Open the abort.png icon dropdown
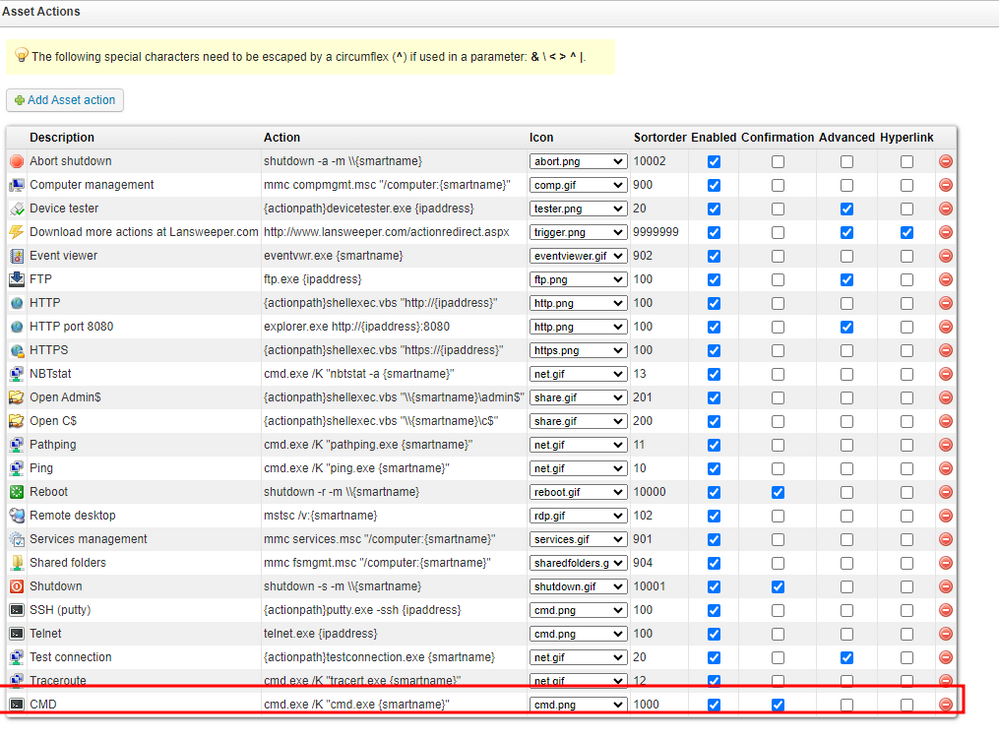 click(578, 161)
